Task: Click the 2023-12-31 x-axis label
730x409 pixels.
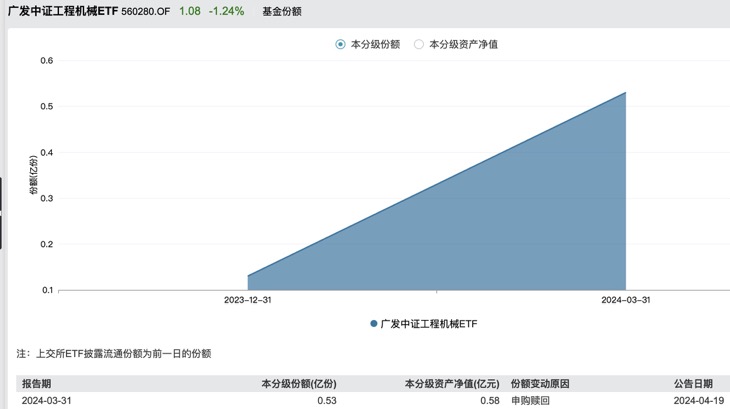Action: (x=247, y=300)
